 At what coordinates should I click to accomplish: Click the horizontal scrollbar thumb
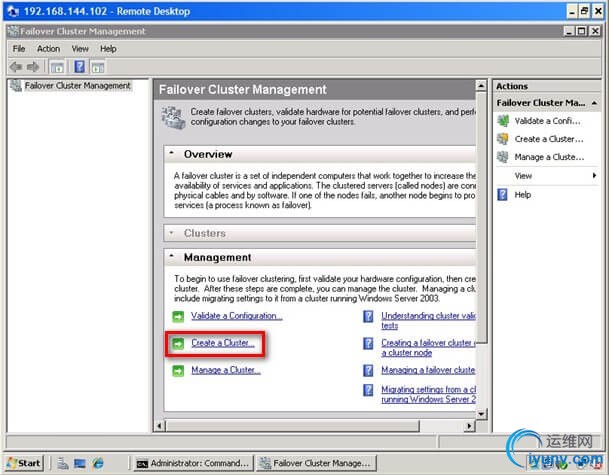pos(293,426)
